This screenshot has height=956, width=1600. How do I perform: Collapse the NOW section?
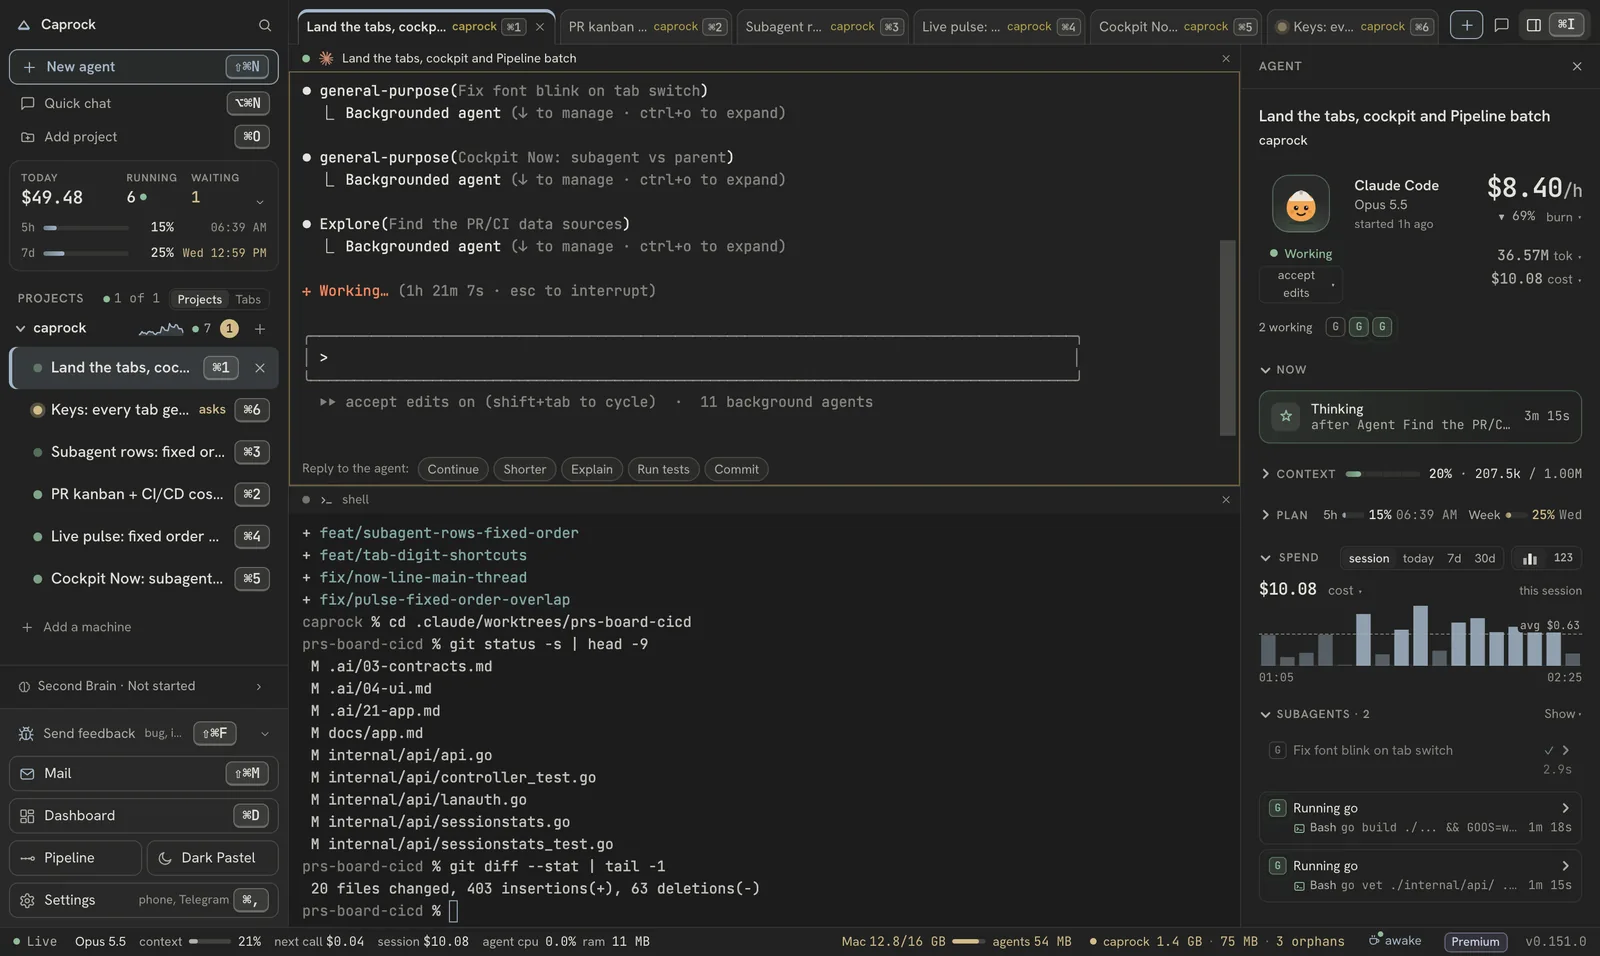pyautogui.click(x=1265, y=370)
